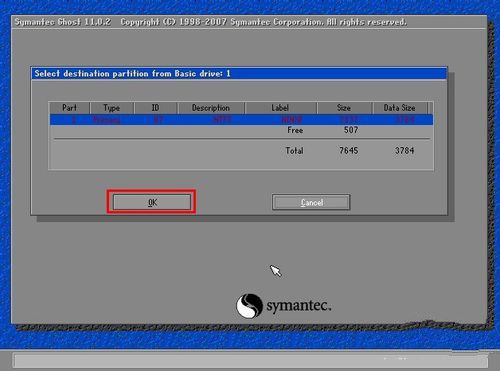Click the Data Size column header
Image resolution: width=500 pixels, height=371 pixels.
tap(399, 108)
